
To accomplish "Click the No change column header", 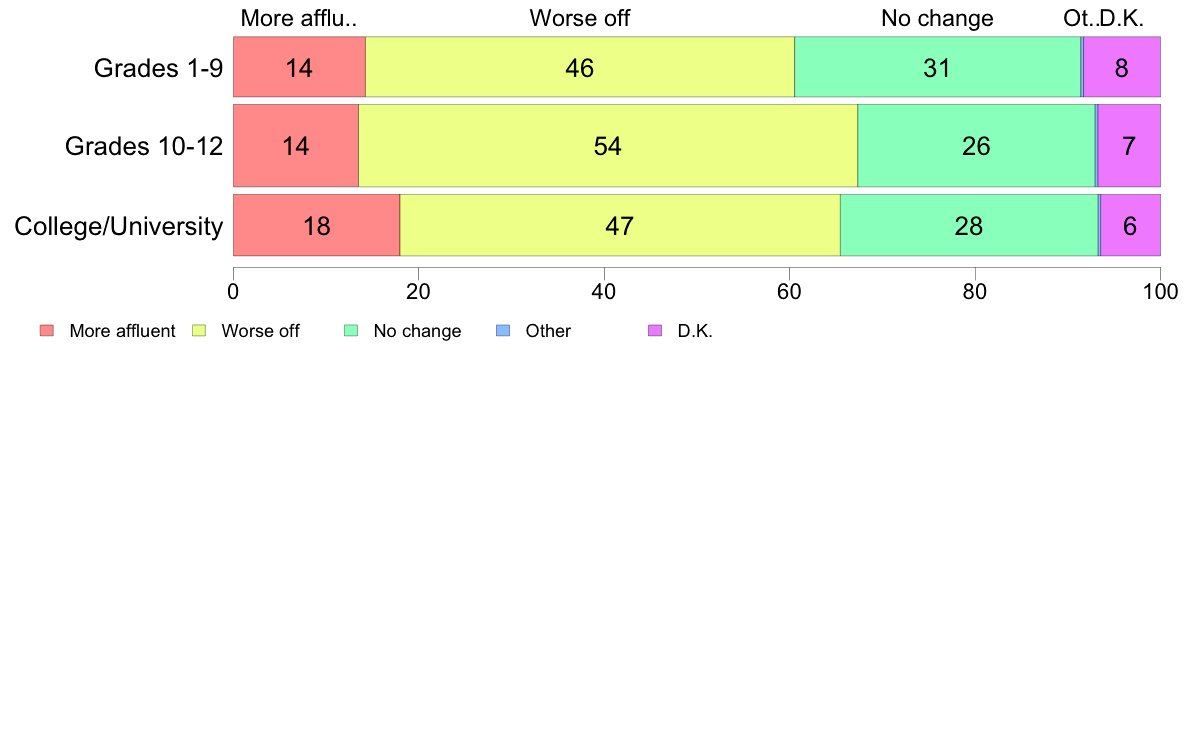I will click(937, 18).
